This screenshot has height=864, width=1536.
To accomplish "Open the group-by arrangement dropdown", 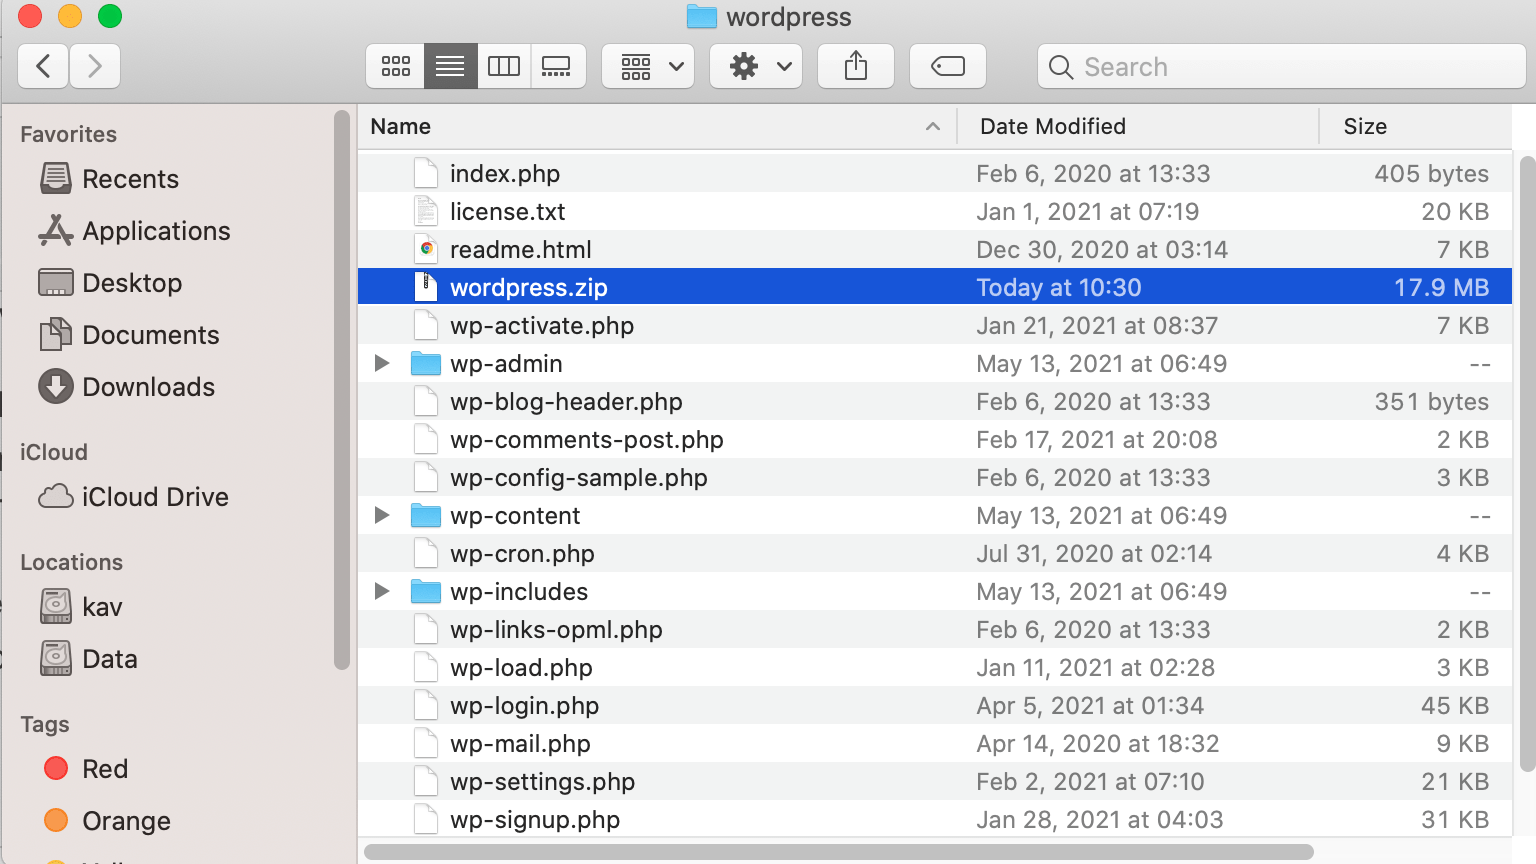I will [x=649, y=67].
